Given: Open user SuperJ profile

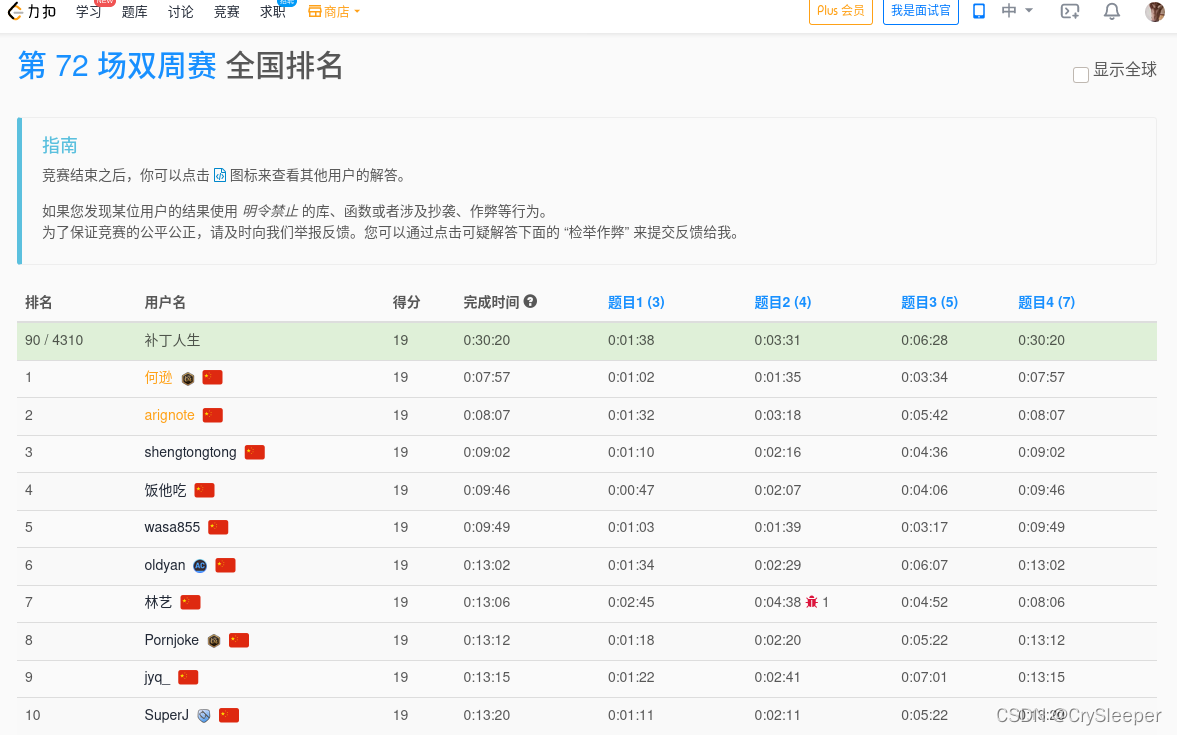Looking at the screenshot, I should pyautogui.click(x=167, y=715).
